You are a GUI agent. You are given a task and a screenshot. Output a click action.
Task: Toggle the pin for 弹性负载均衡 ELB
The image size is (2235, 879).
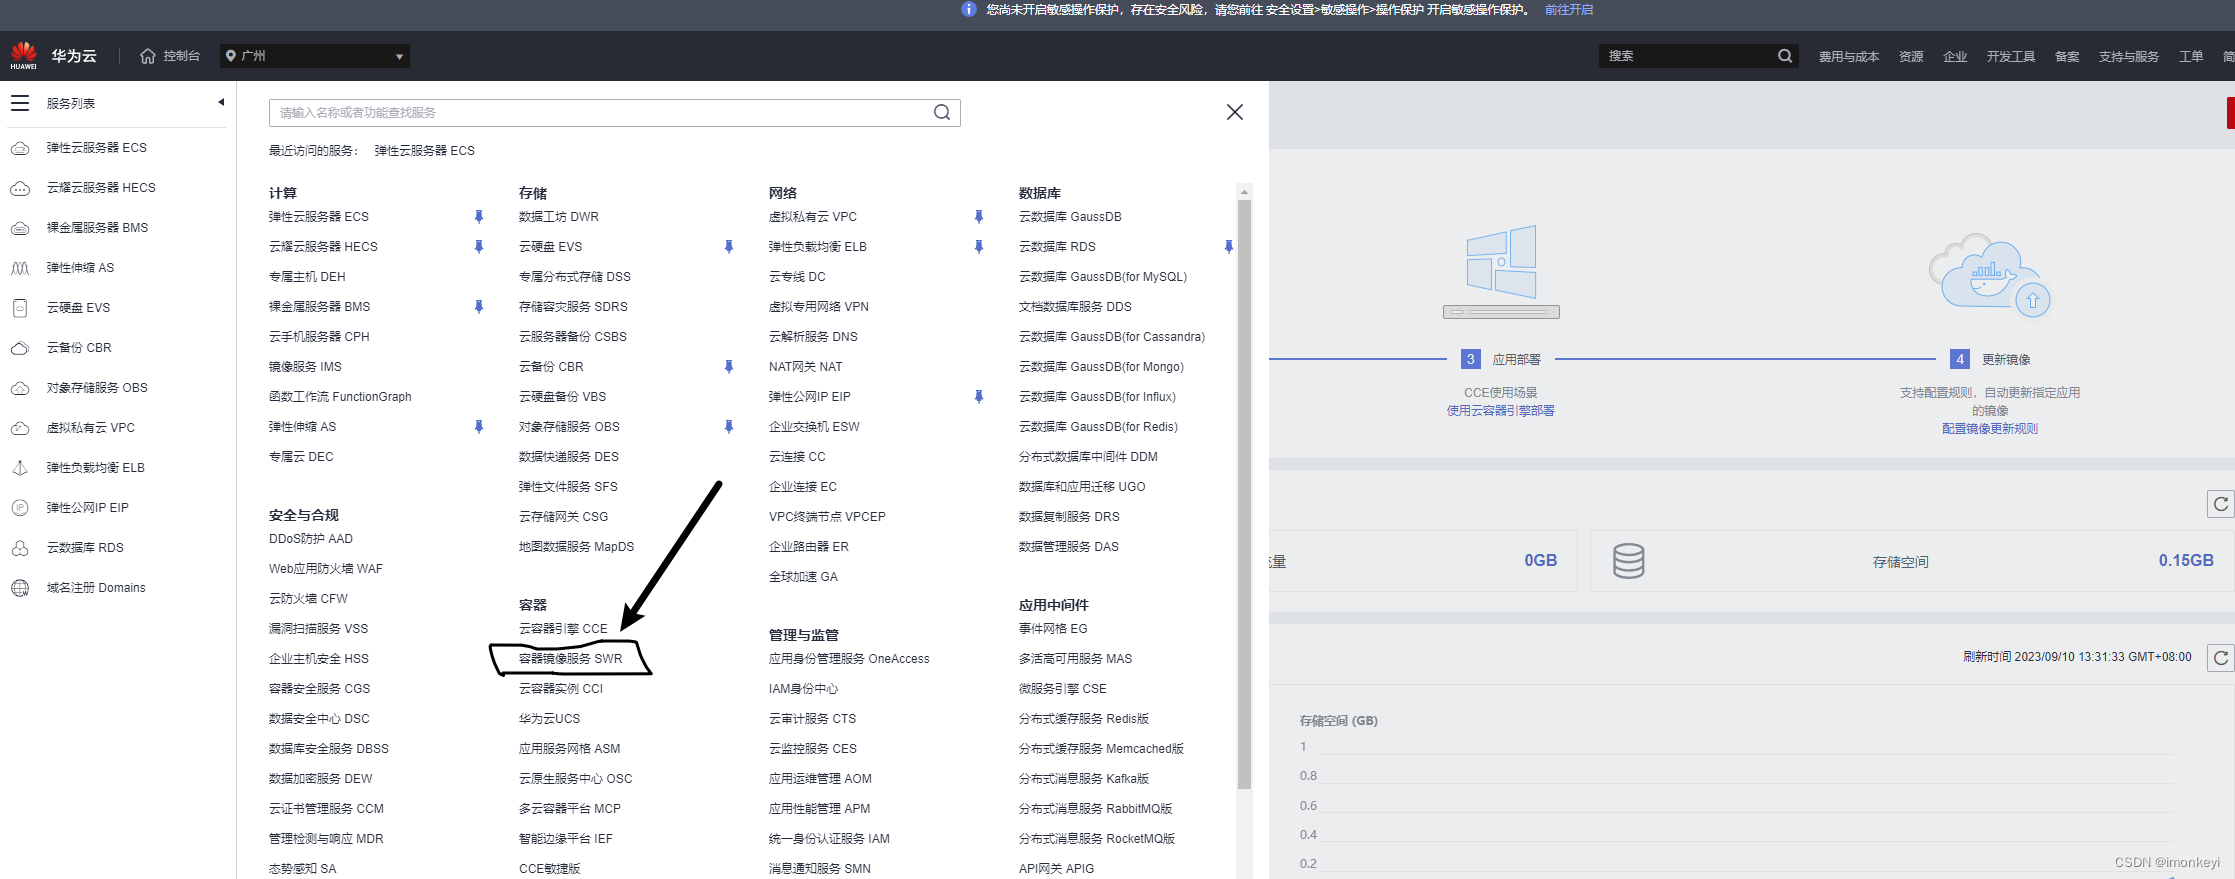click(x=979, y=247)
